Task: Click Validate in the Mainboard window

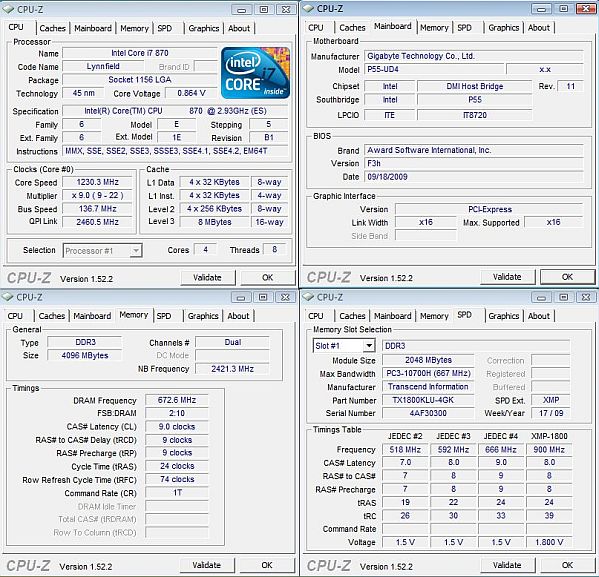Action: [x=507, y=277]
